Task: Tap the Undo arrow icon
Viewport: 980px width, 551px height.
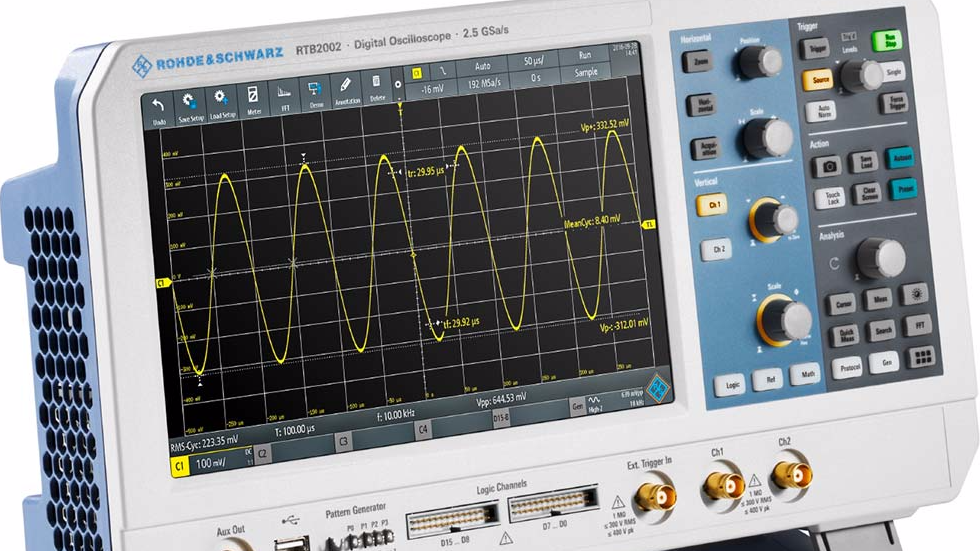Action: [x=158, y=105]
